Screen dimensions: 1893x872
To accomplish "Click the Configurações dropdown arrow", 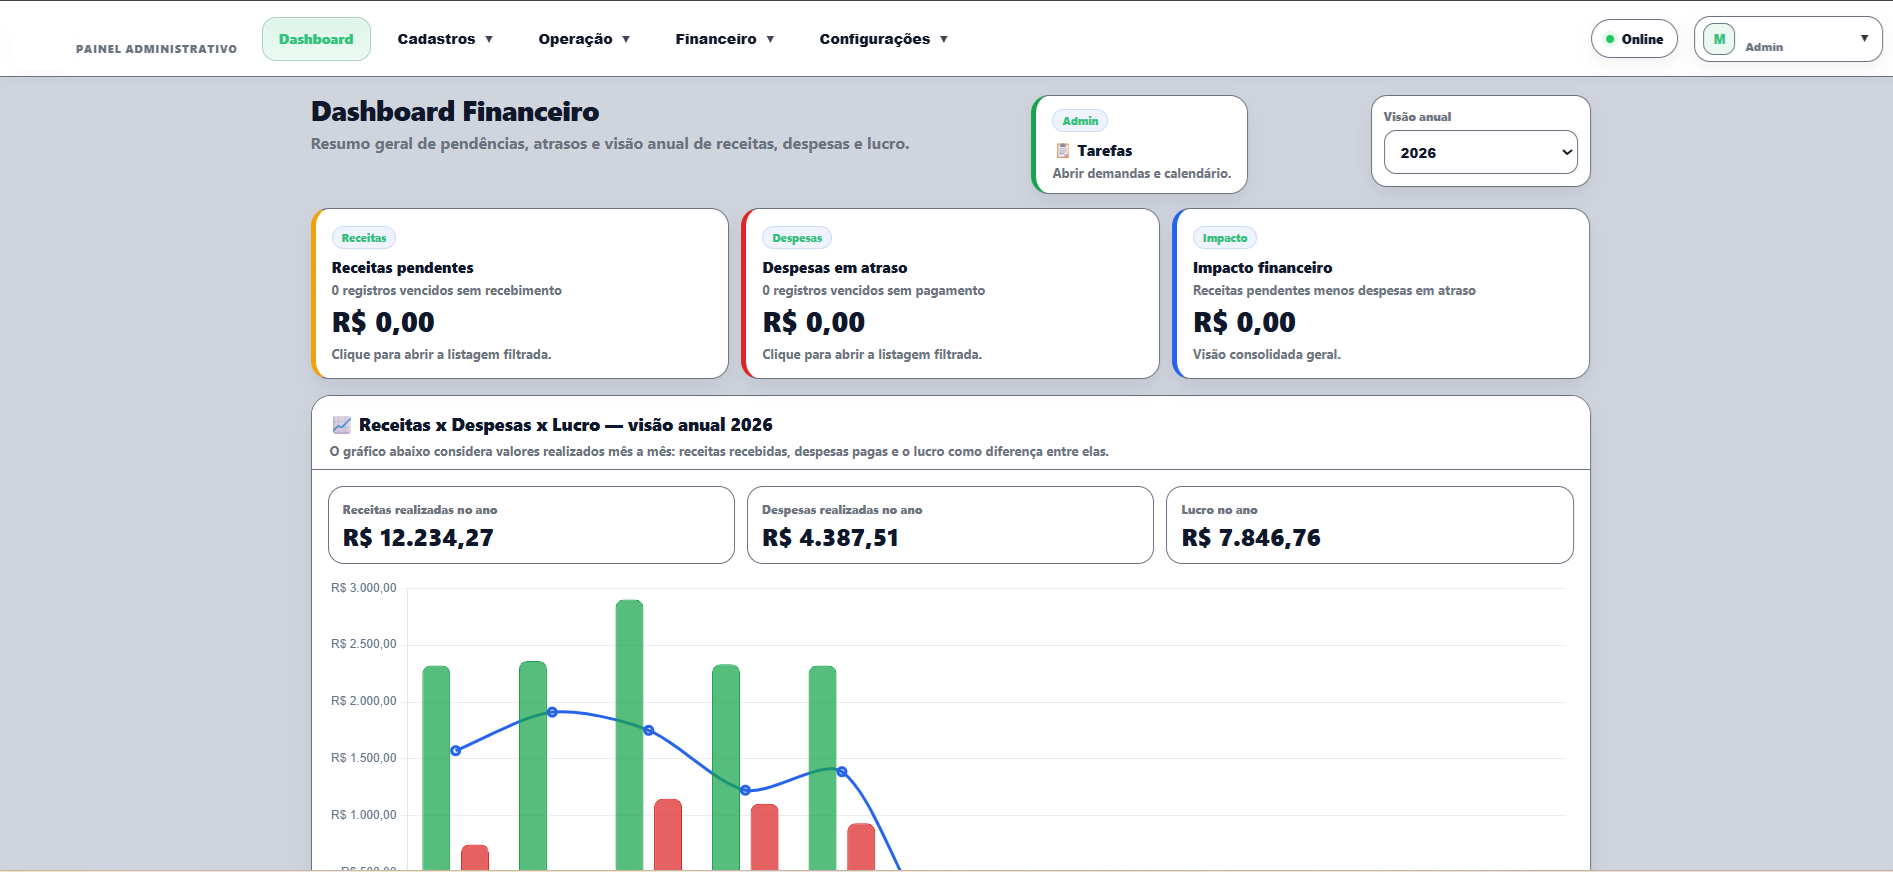I will (943, 39).
